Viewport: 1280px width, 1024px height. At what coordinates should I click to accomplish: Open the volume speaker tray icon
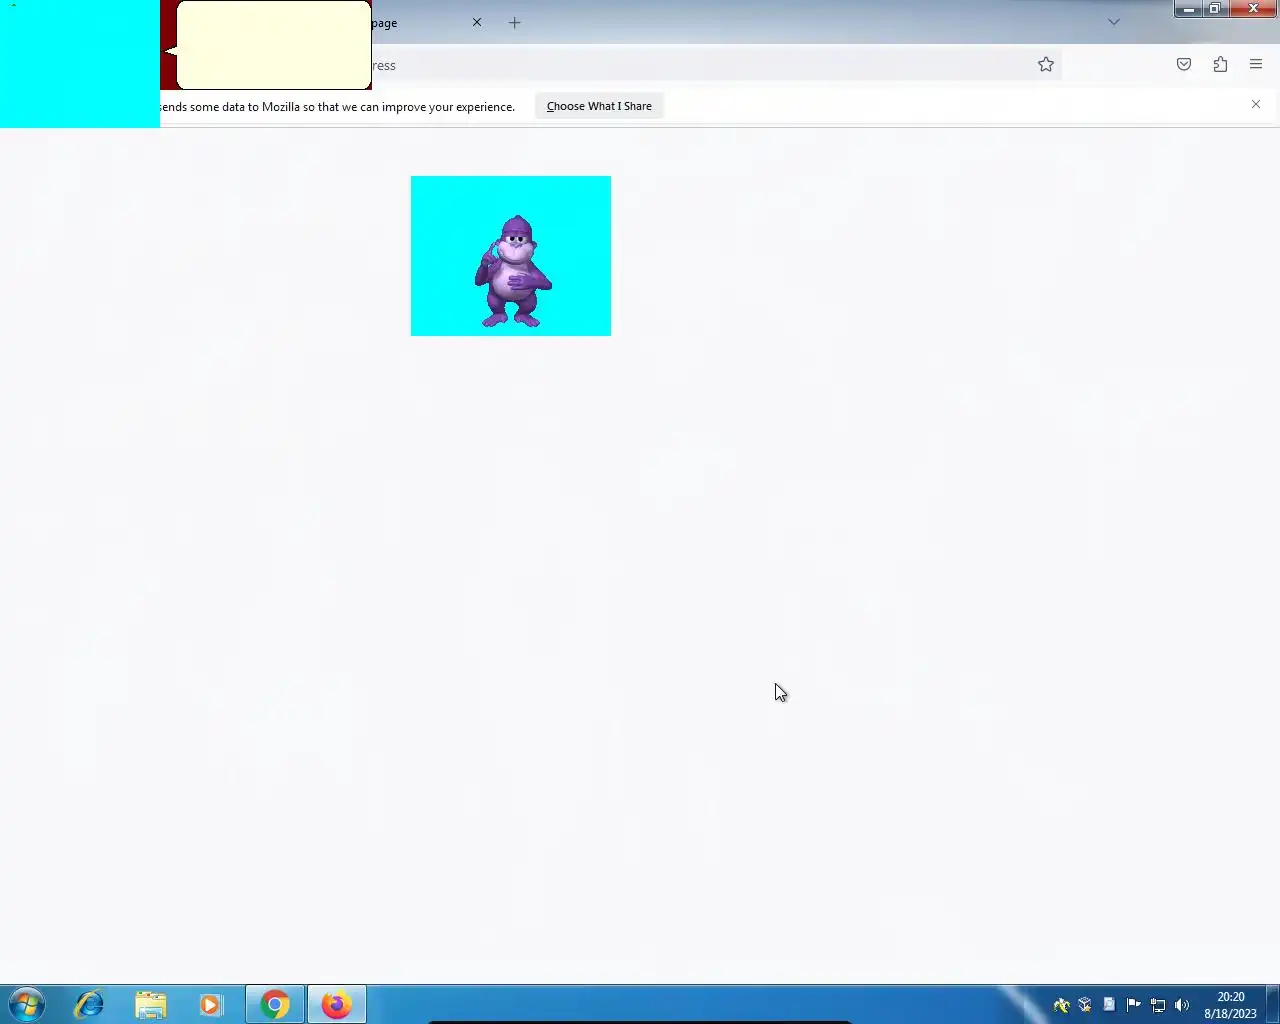point(1182,1005)
